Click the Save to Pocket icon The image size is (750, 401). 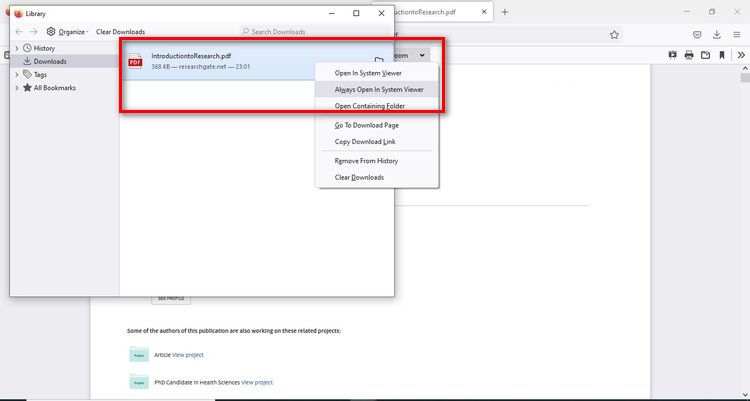[697, 34]
